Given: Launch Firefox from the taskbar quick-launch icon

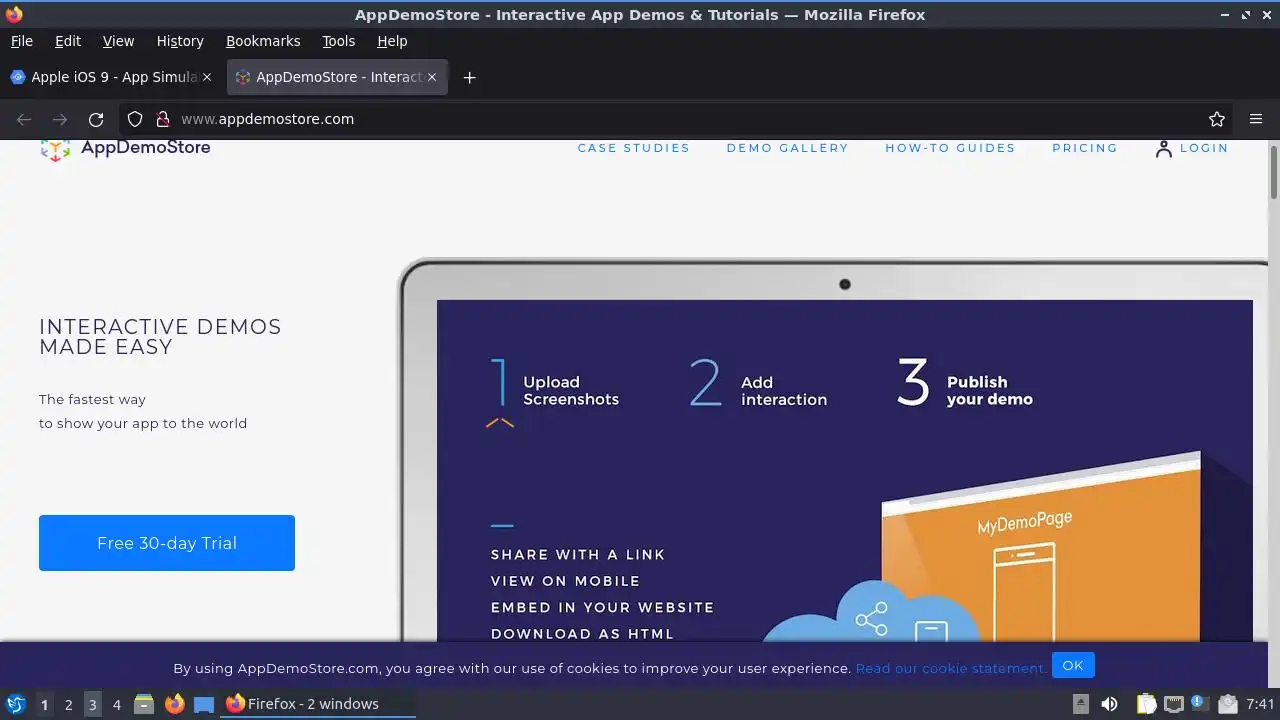Looking at the screenshot, I should pyautogui.click(x=175, y=704).
